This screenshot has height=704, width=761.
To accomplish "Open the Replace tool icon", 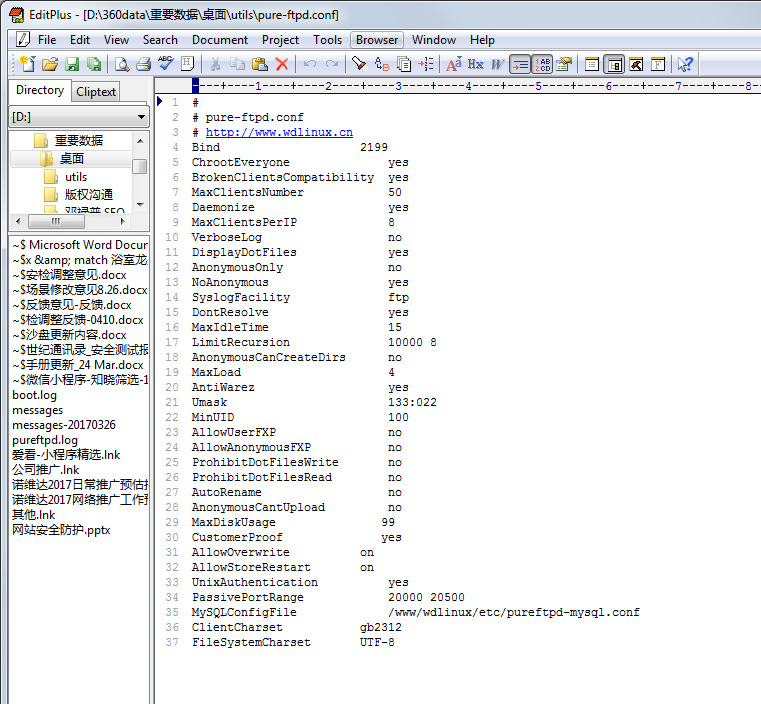I will tap(381, 64).
